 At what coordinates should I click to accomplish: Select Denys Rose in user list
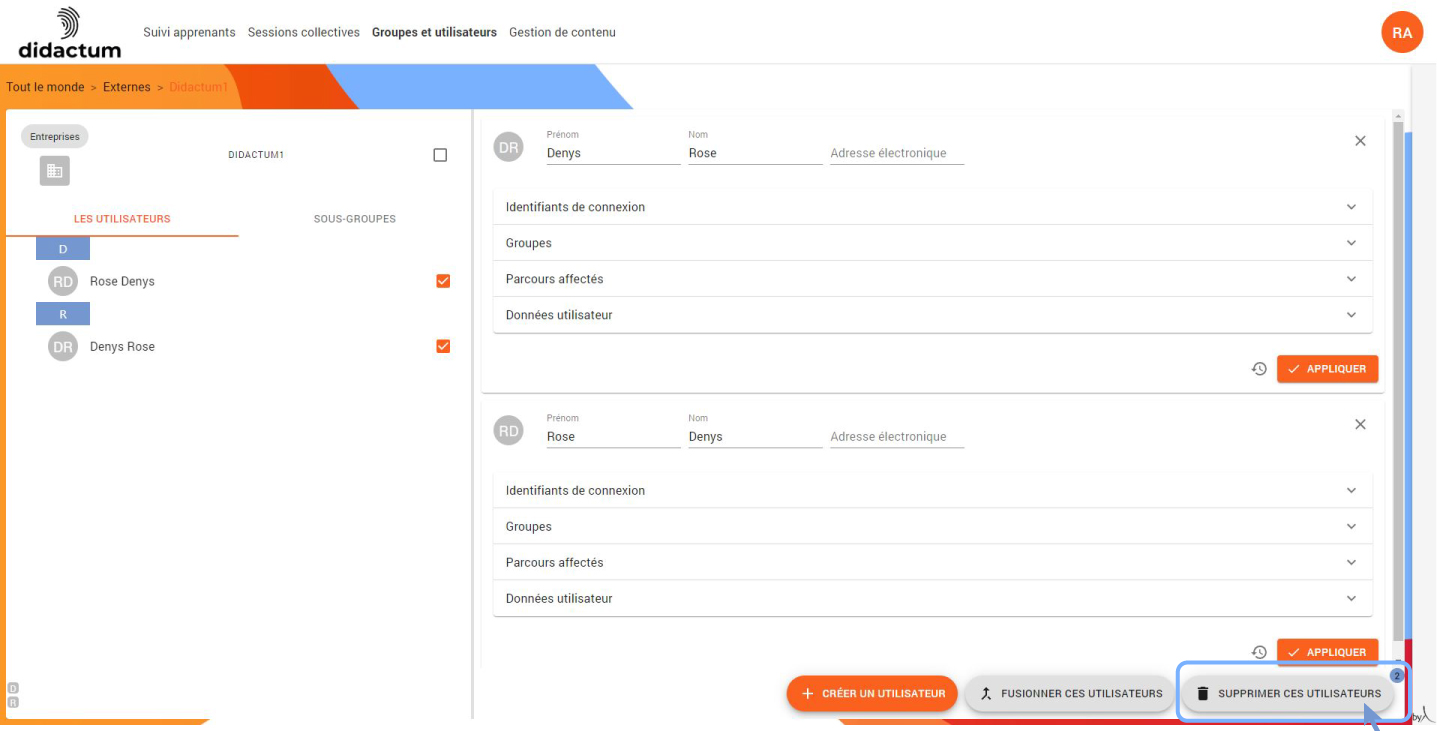[122, 347]
